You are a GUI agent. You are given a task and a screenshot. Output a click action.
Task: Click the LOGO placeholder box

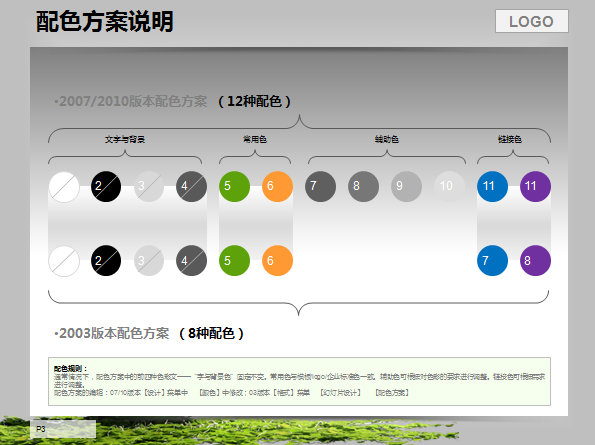pos(532,21)
